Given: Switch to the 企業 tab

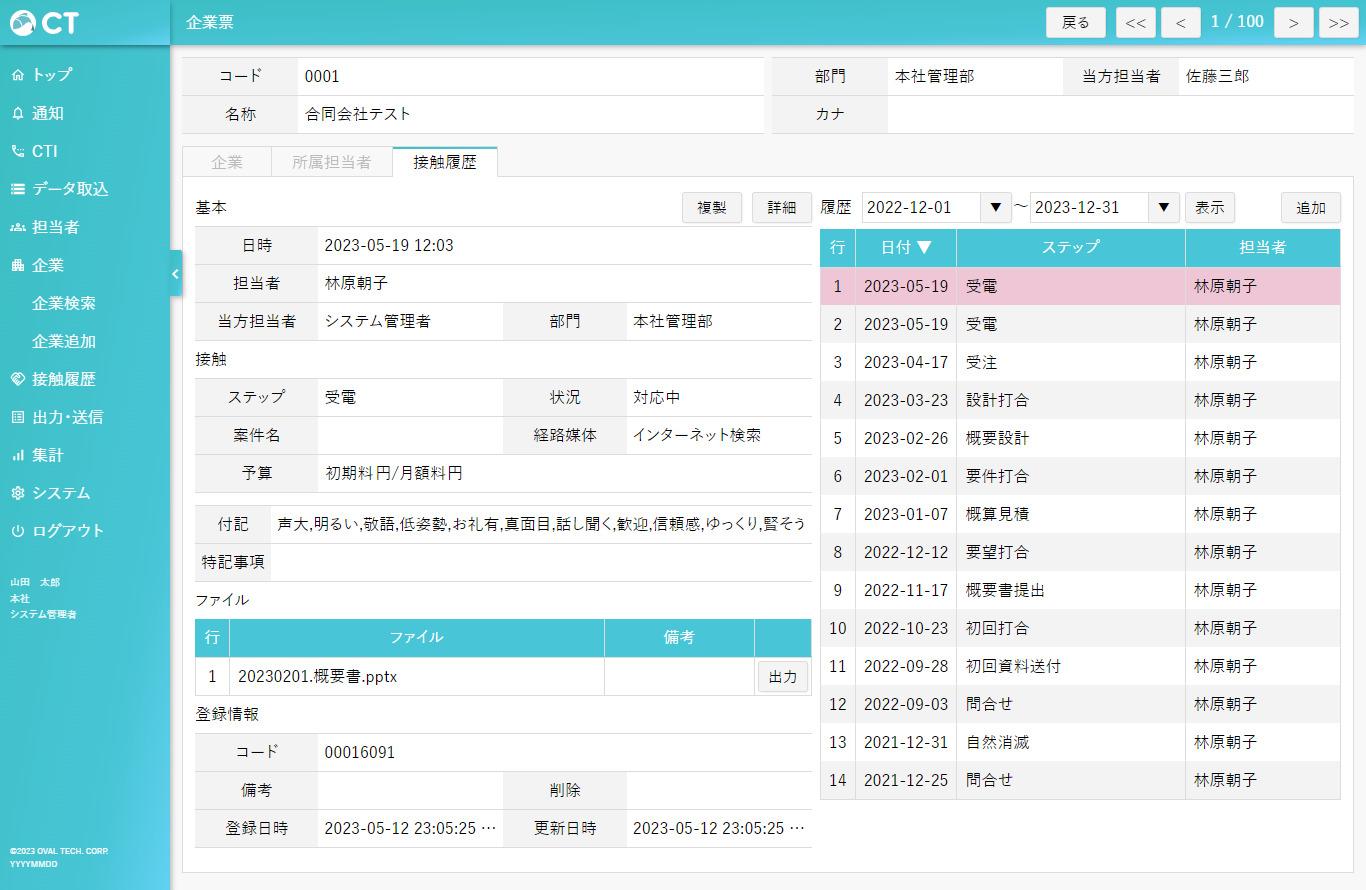Looking at the screenshot, I should click(x=227, y=162).
